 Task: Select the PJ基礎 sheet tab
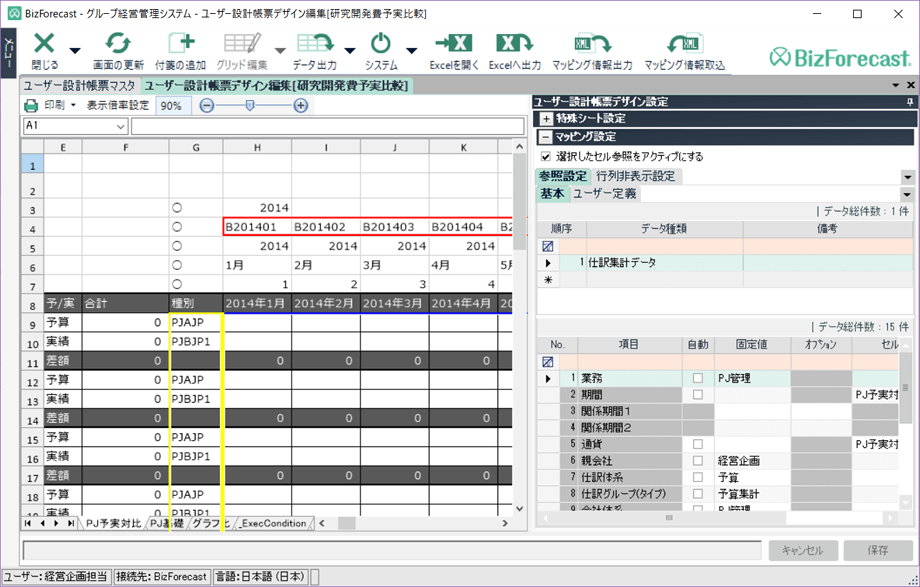point(167,523)
